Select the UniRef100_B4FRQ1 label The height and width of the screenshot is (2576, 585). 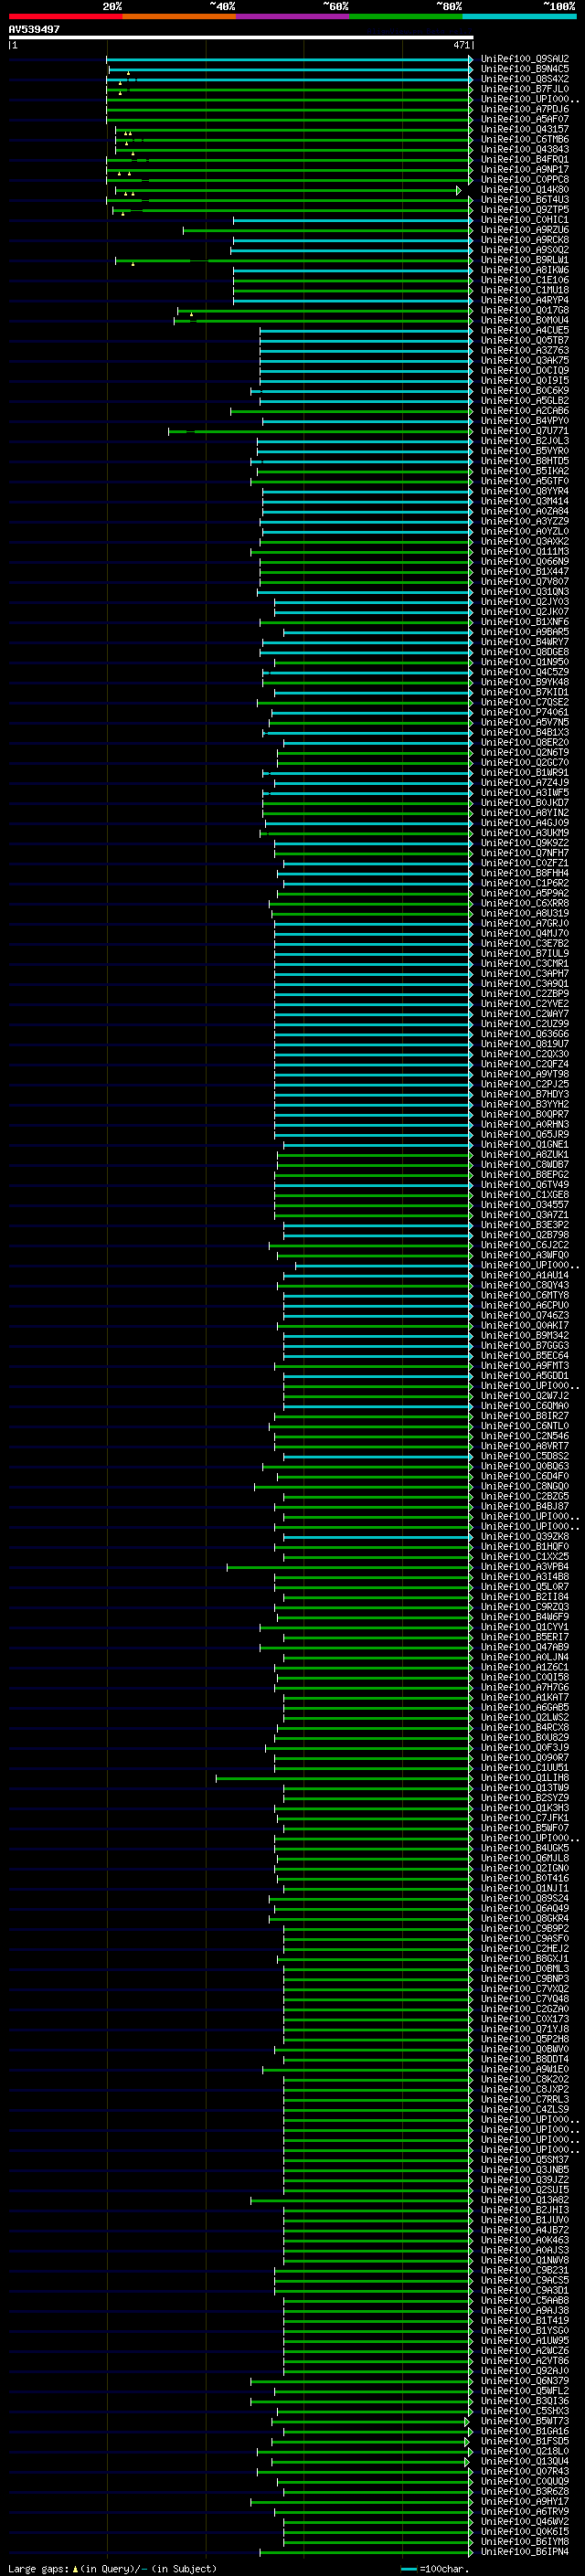tap(525, 159)
